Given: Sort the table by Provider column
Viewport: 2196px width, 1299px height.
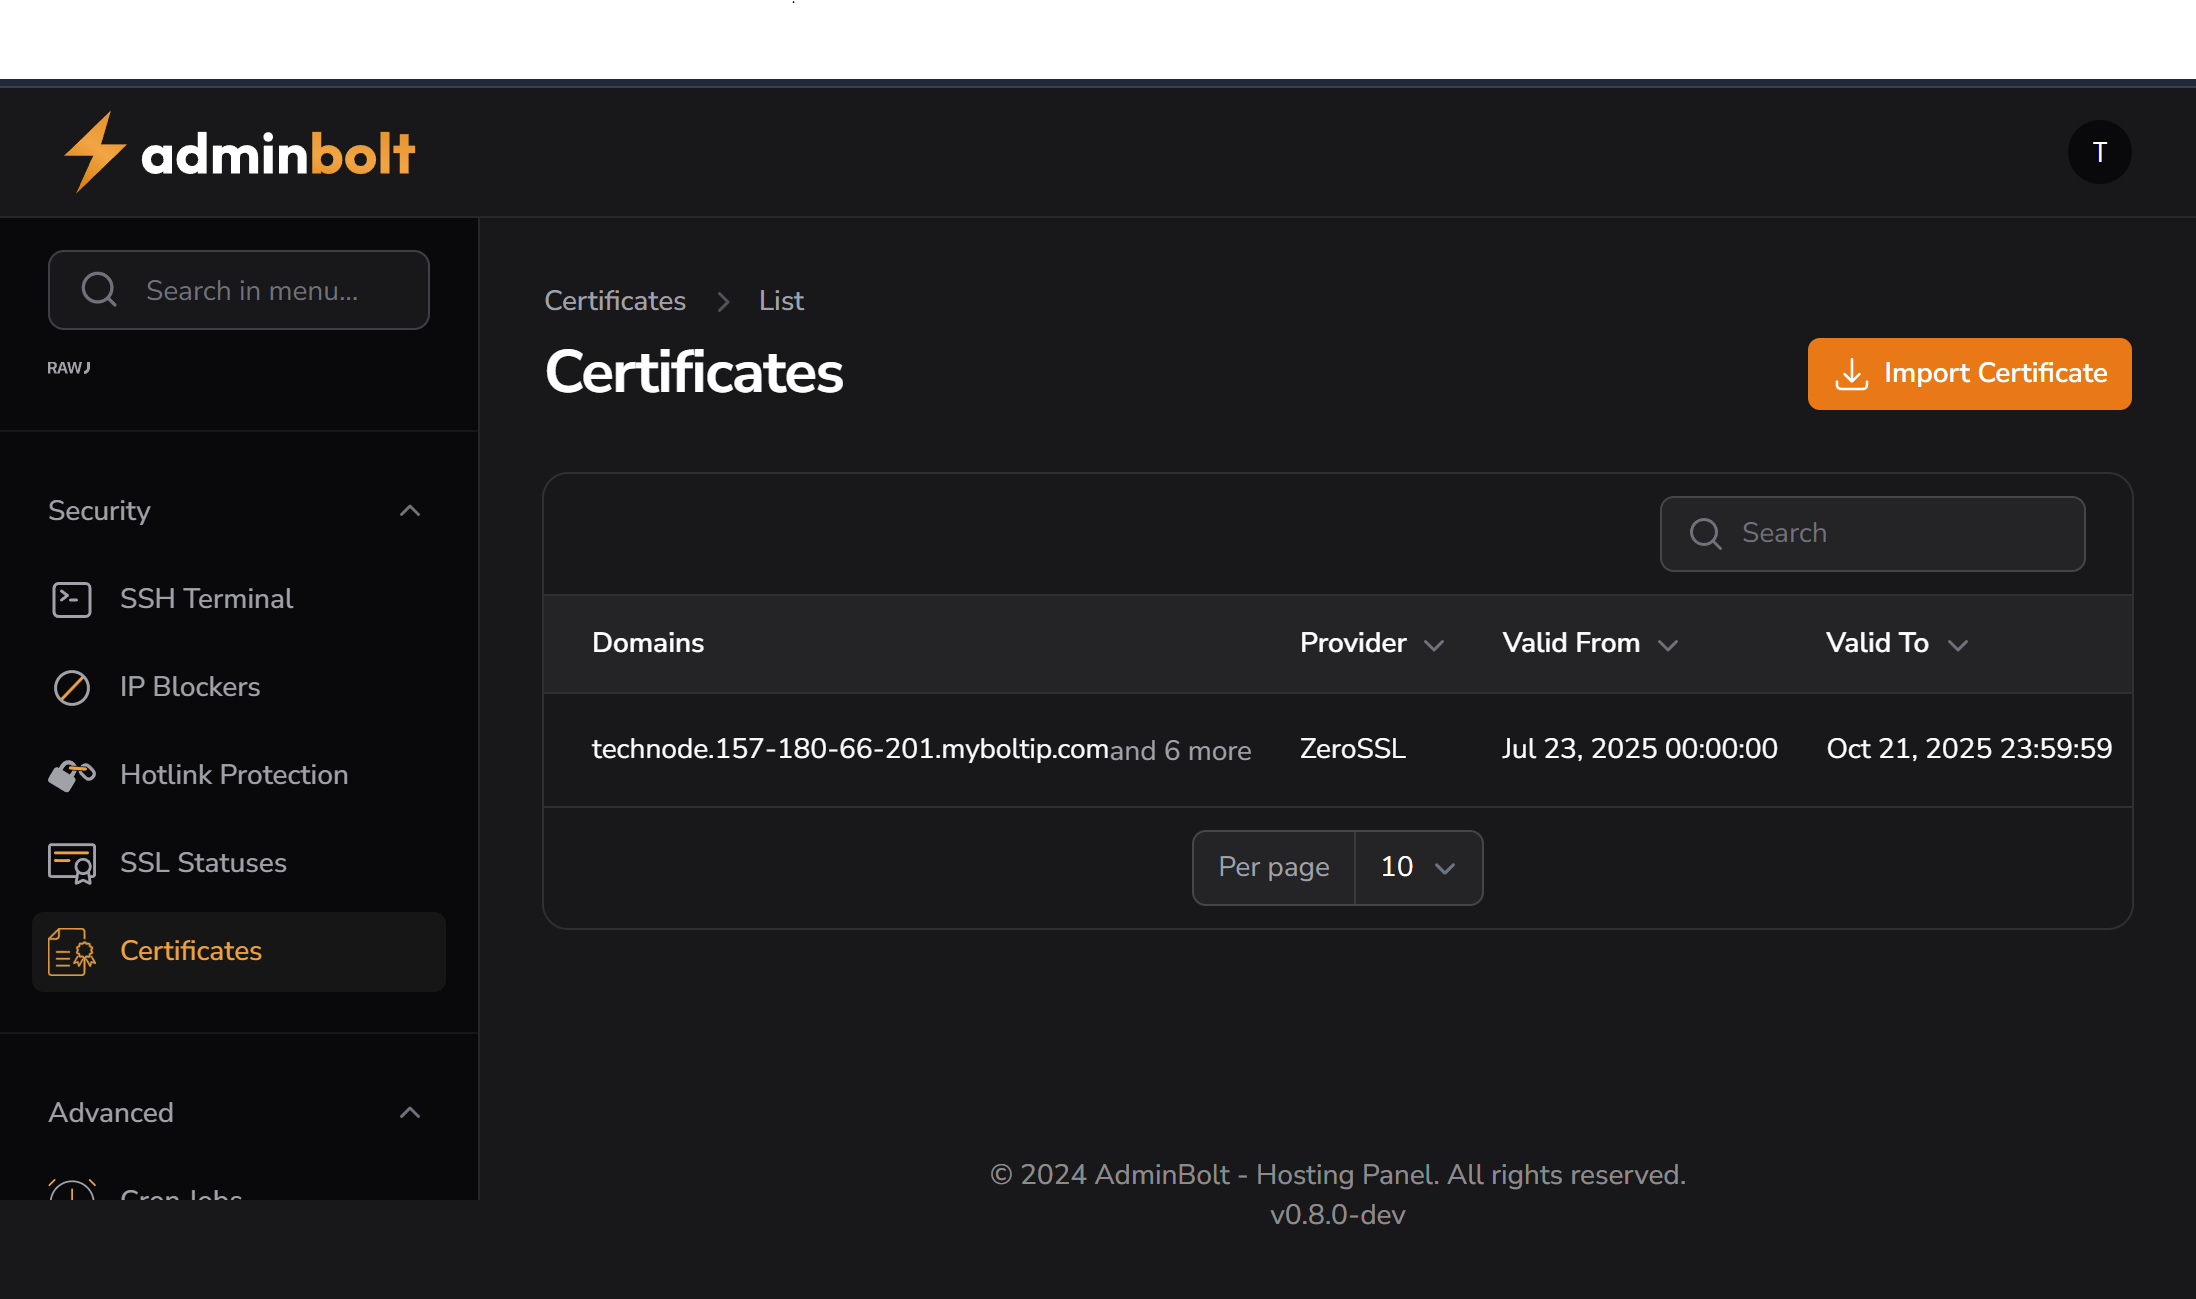Looking at the screenshot, I should (x=1371, y=643).
